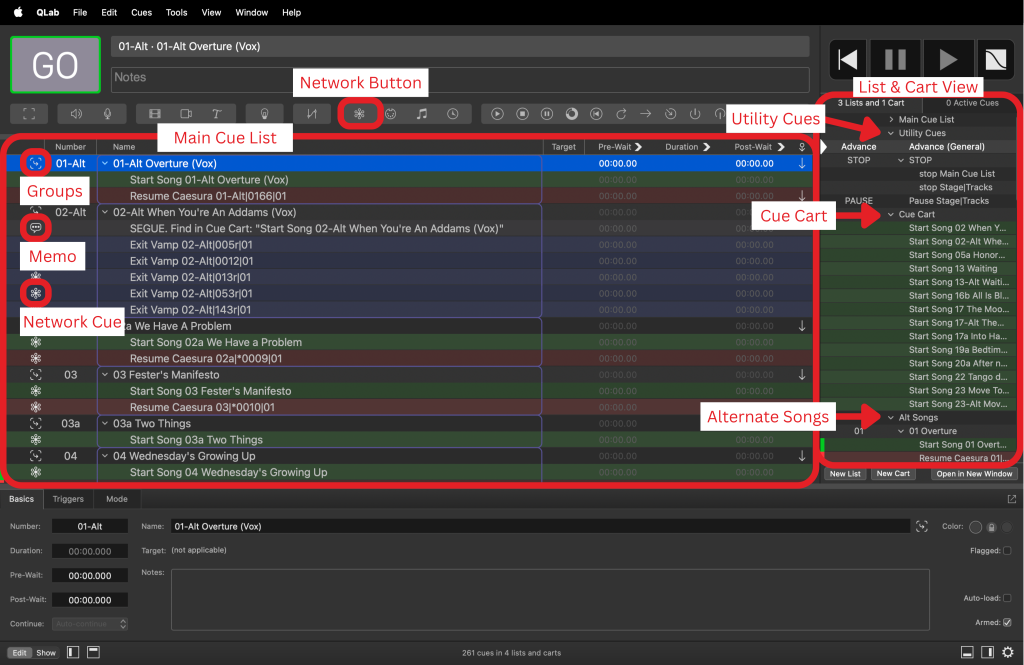Add a Network cue from the toolbar
1024x665 pixels.
point(359,114)
